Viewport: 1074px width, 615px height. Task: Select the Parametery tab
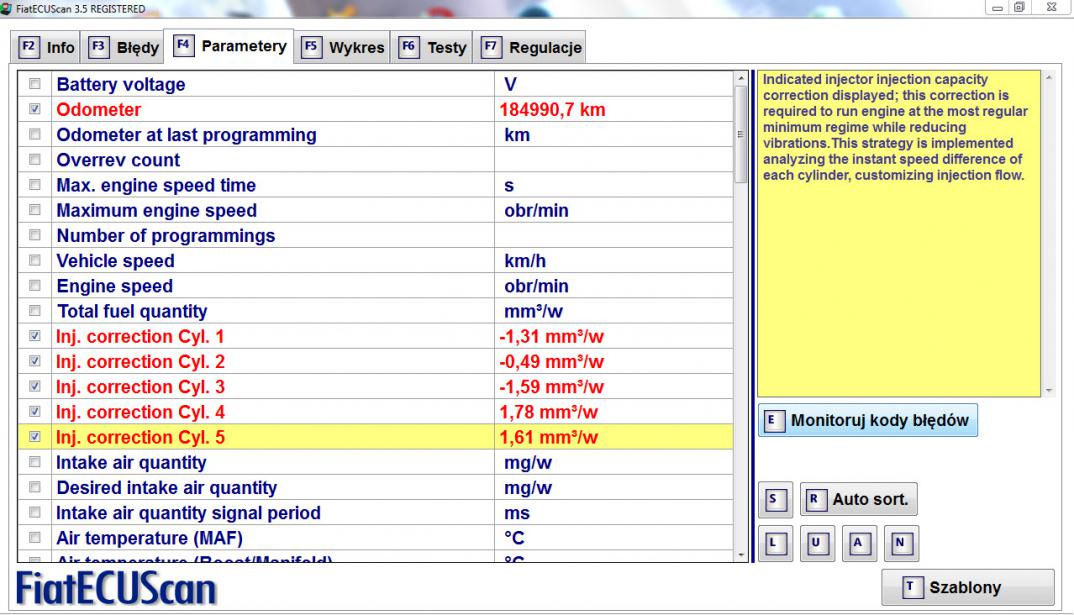pos(229,46)
